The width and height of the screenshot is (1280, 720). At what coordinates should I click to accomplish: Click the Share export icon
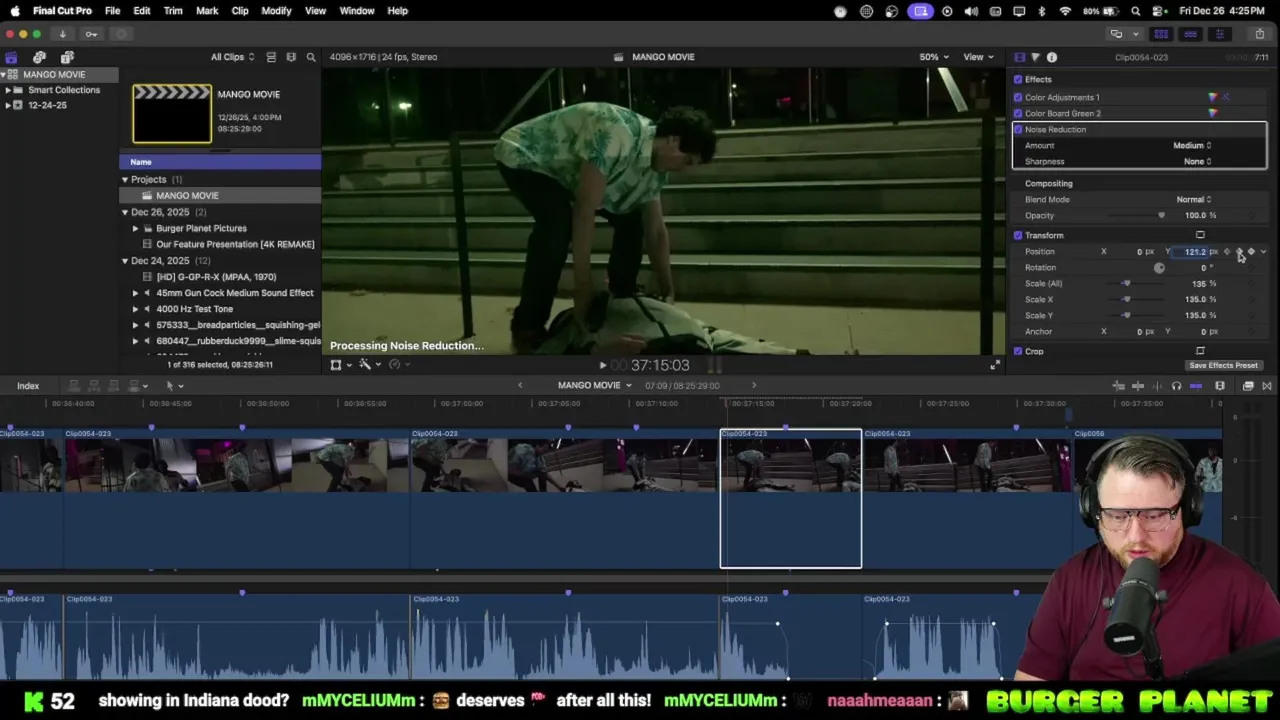(1260, 34)
